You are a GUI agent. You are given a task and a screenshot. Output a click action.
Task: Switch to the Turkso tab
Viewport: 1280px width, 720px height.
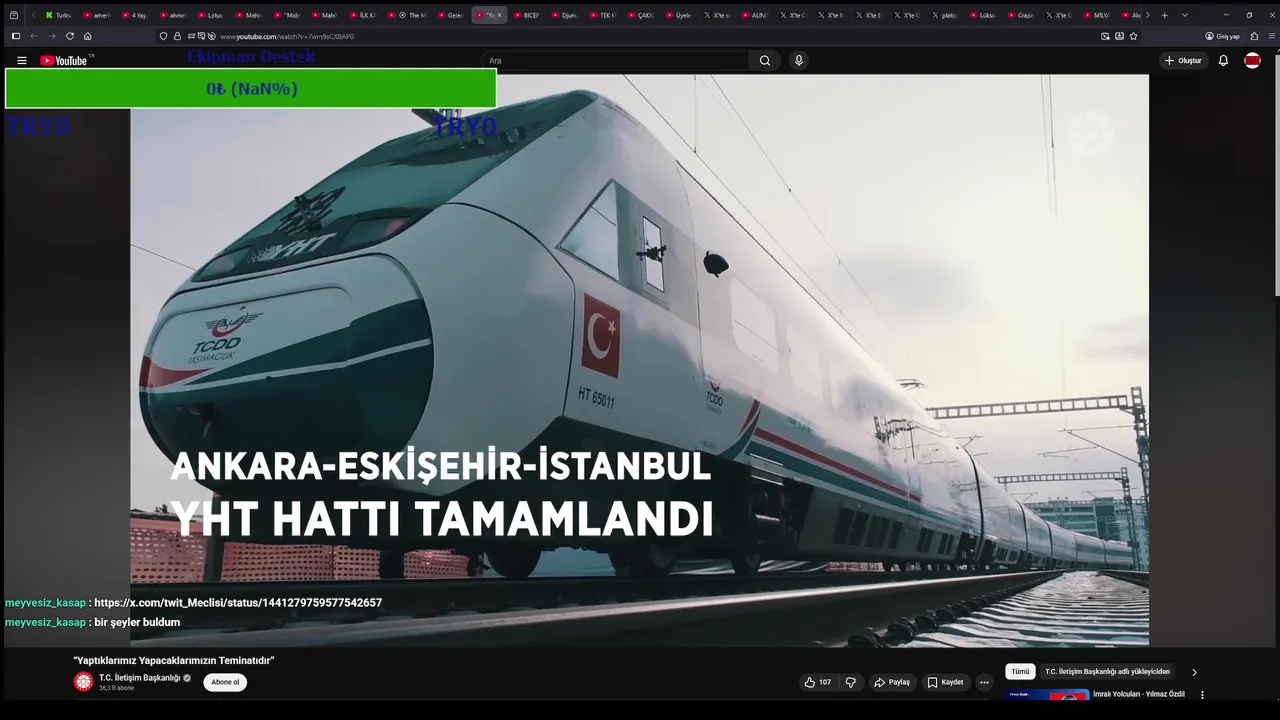coord(59,15)
